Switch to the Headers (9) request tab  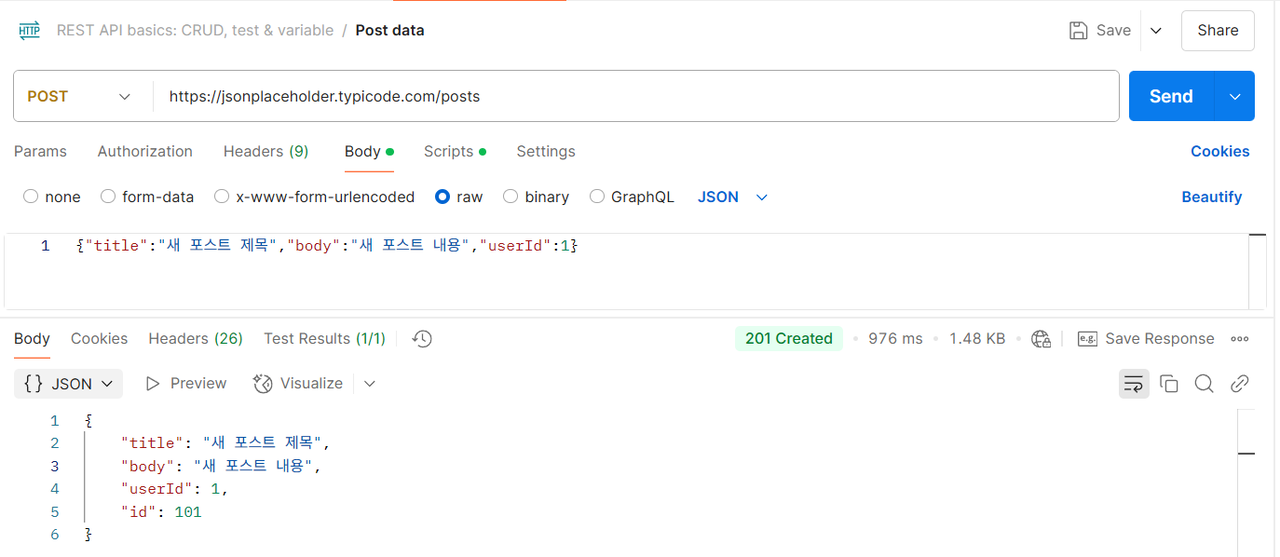266,152
